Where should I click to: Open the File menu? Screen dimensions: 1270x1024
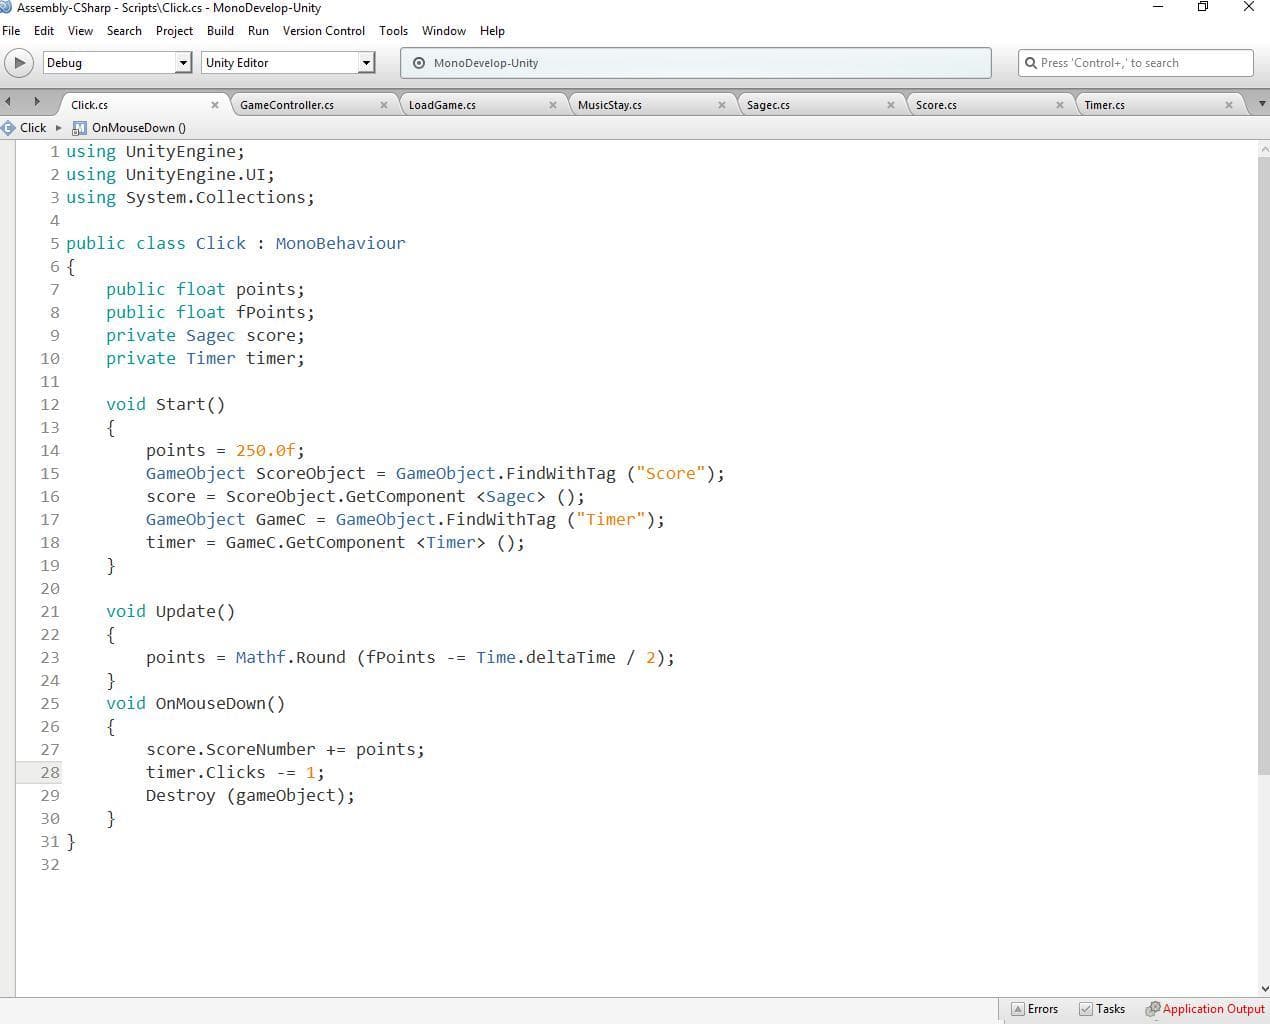[11, 31]
